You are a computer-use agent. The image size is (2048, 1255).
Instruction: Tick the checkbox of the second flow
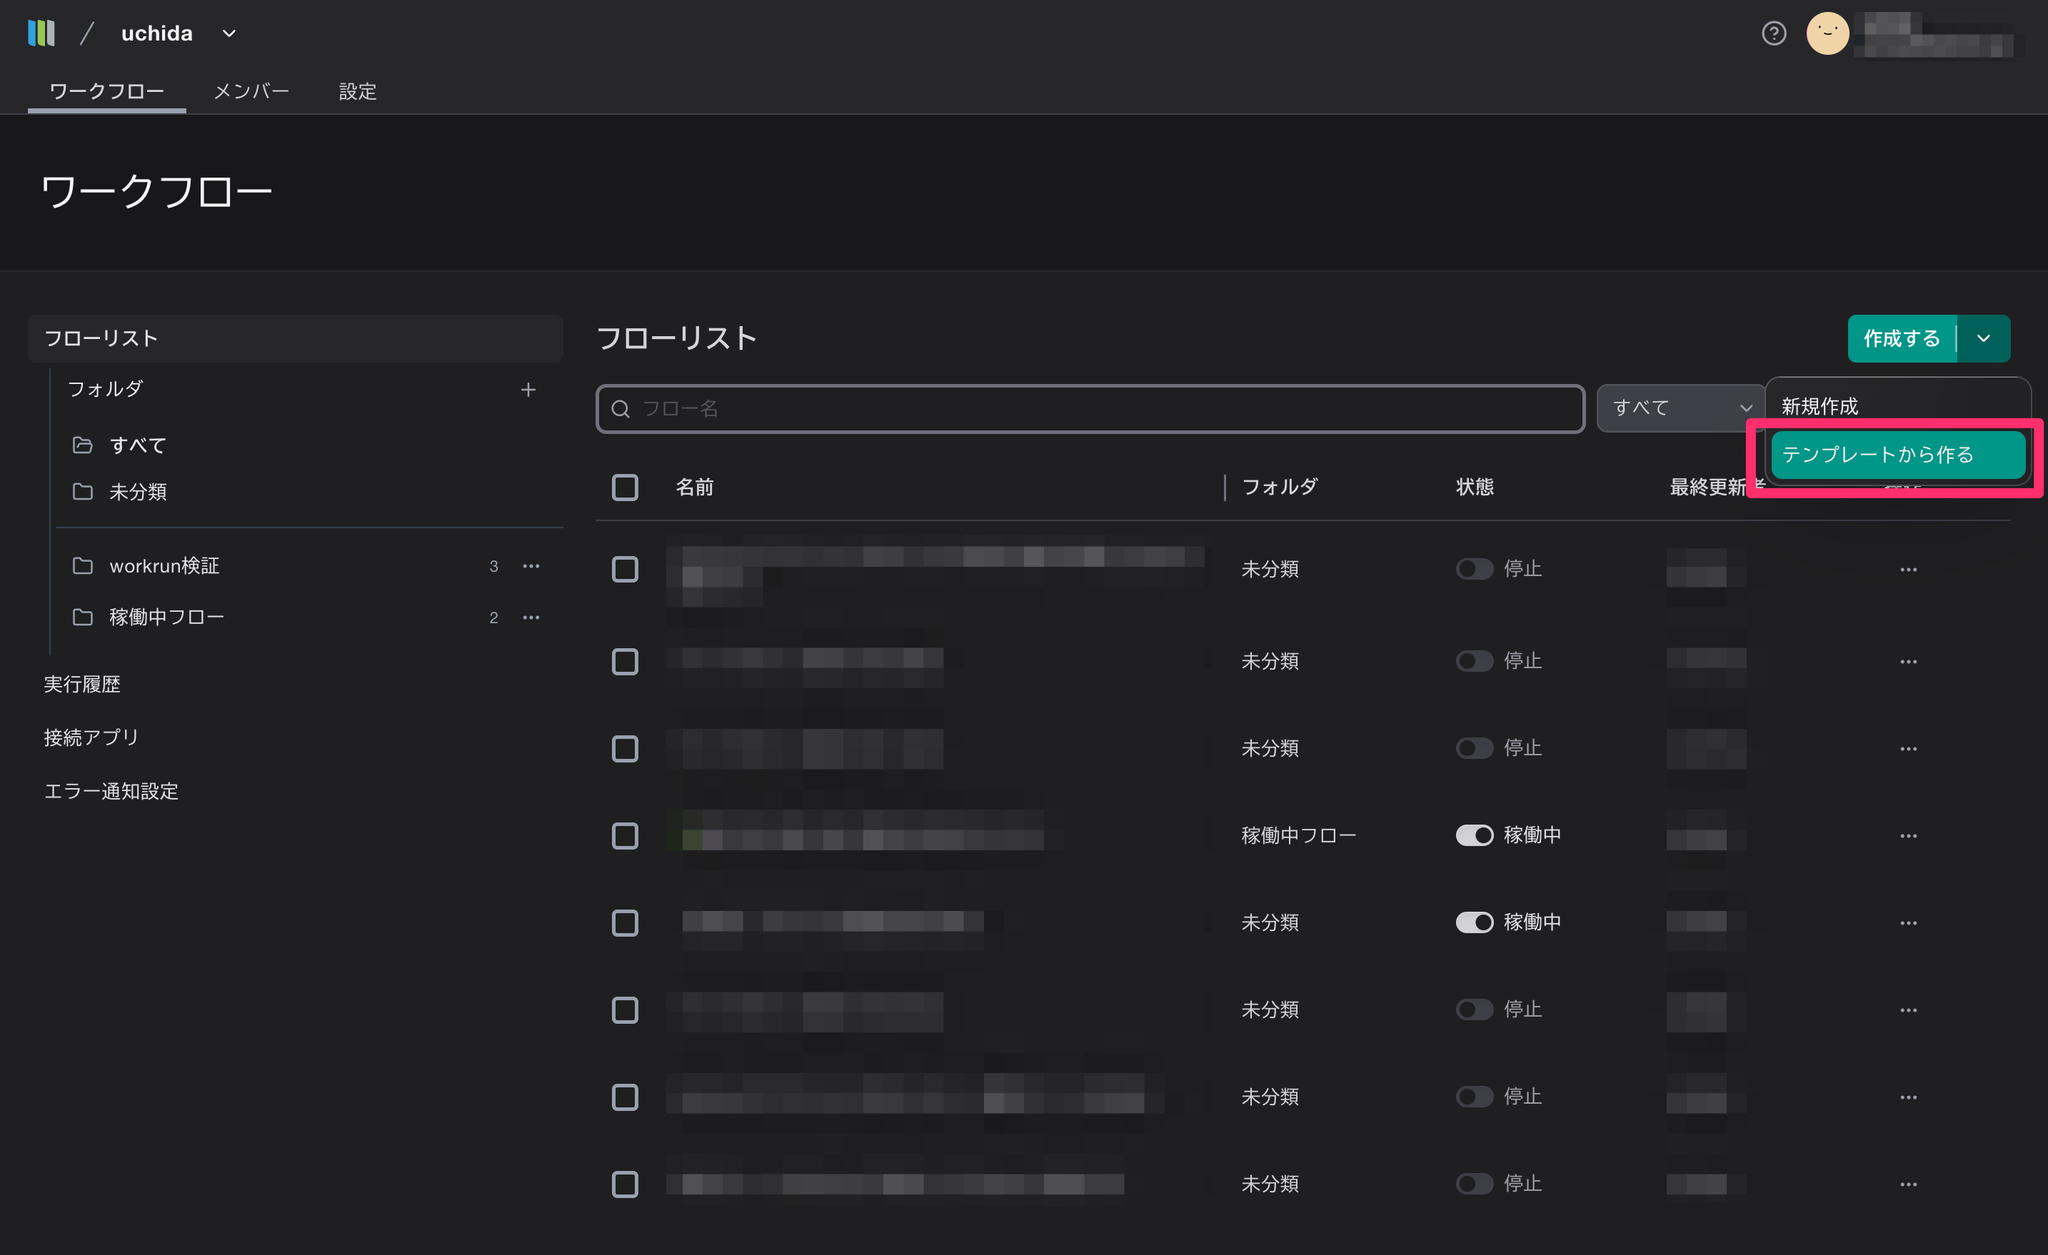point(625,662)
